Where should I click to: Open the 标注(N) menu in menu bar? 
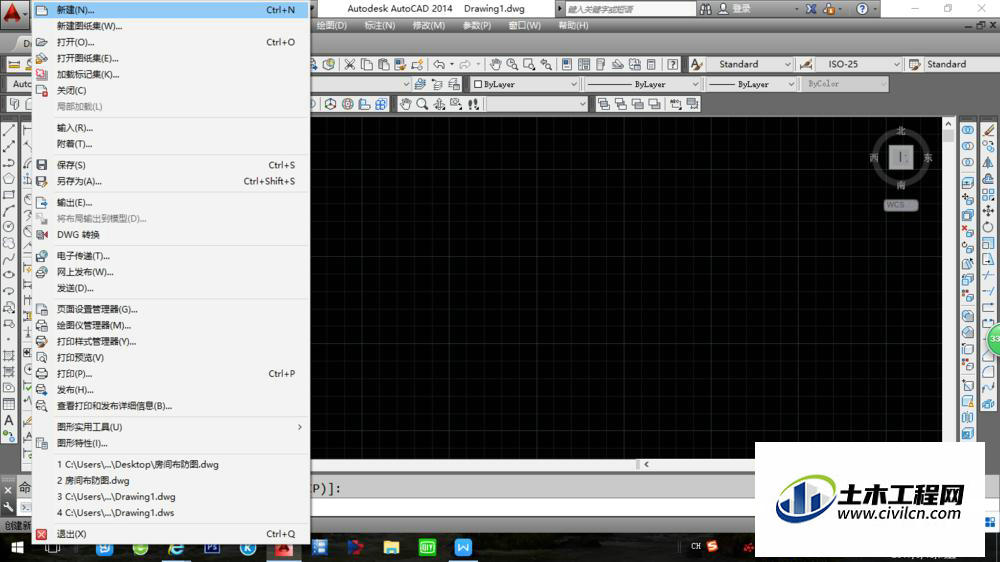(x=379, y=26)
